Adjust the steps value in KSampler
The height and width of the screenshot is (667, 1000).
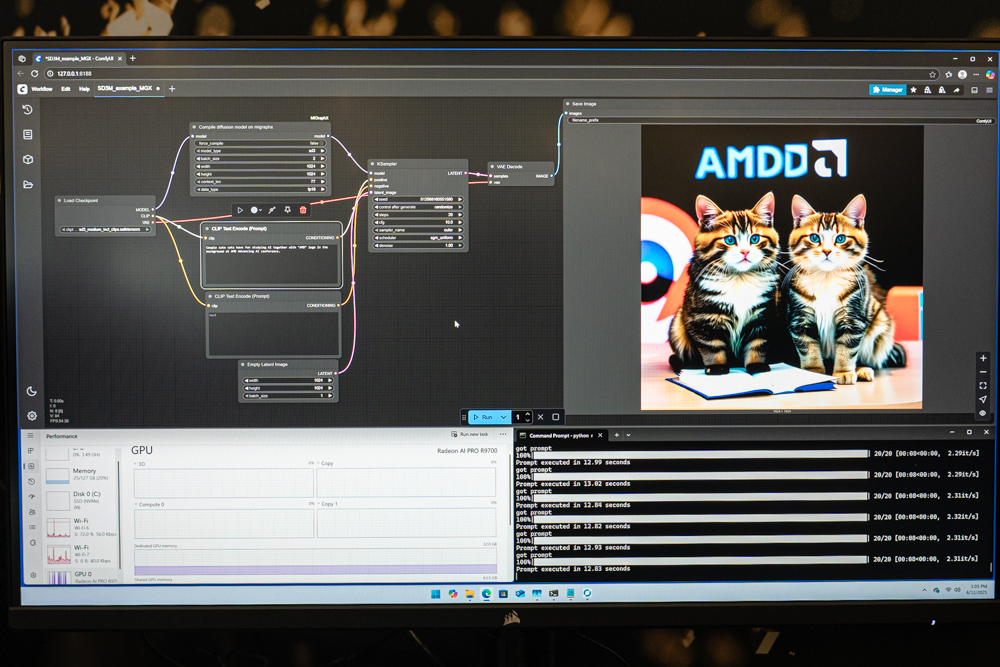418,215
